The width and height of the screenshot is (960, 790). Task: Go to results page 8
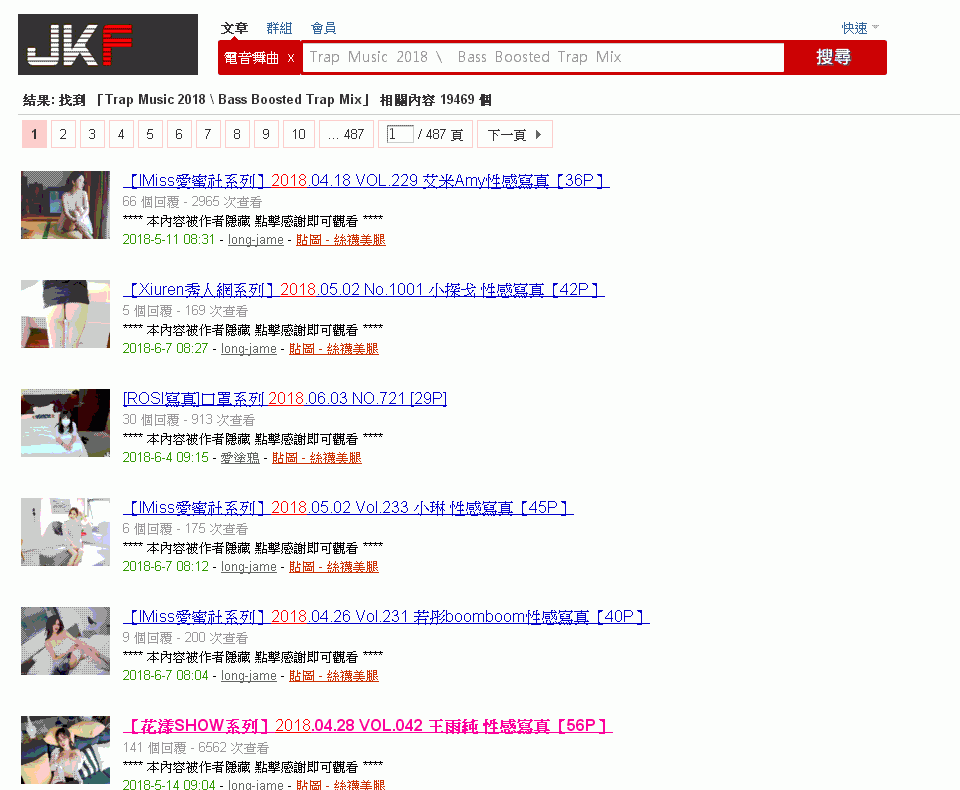pyautogui.click(x=237, y=134)
